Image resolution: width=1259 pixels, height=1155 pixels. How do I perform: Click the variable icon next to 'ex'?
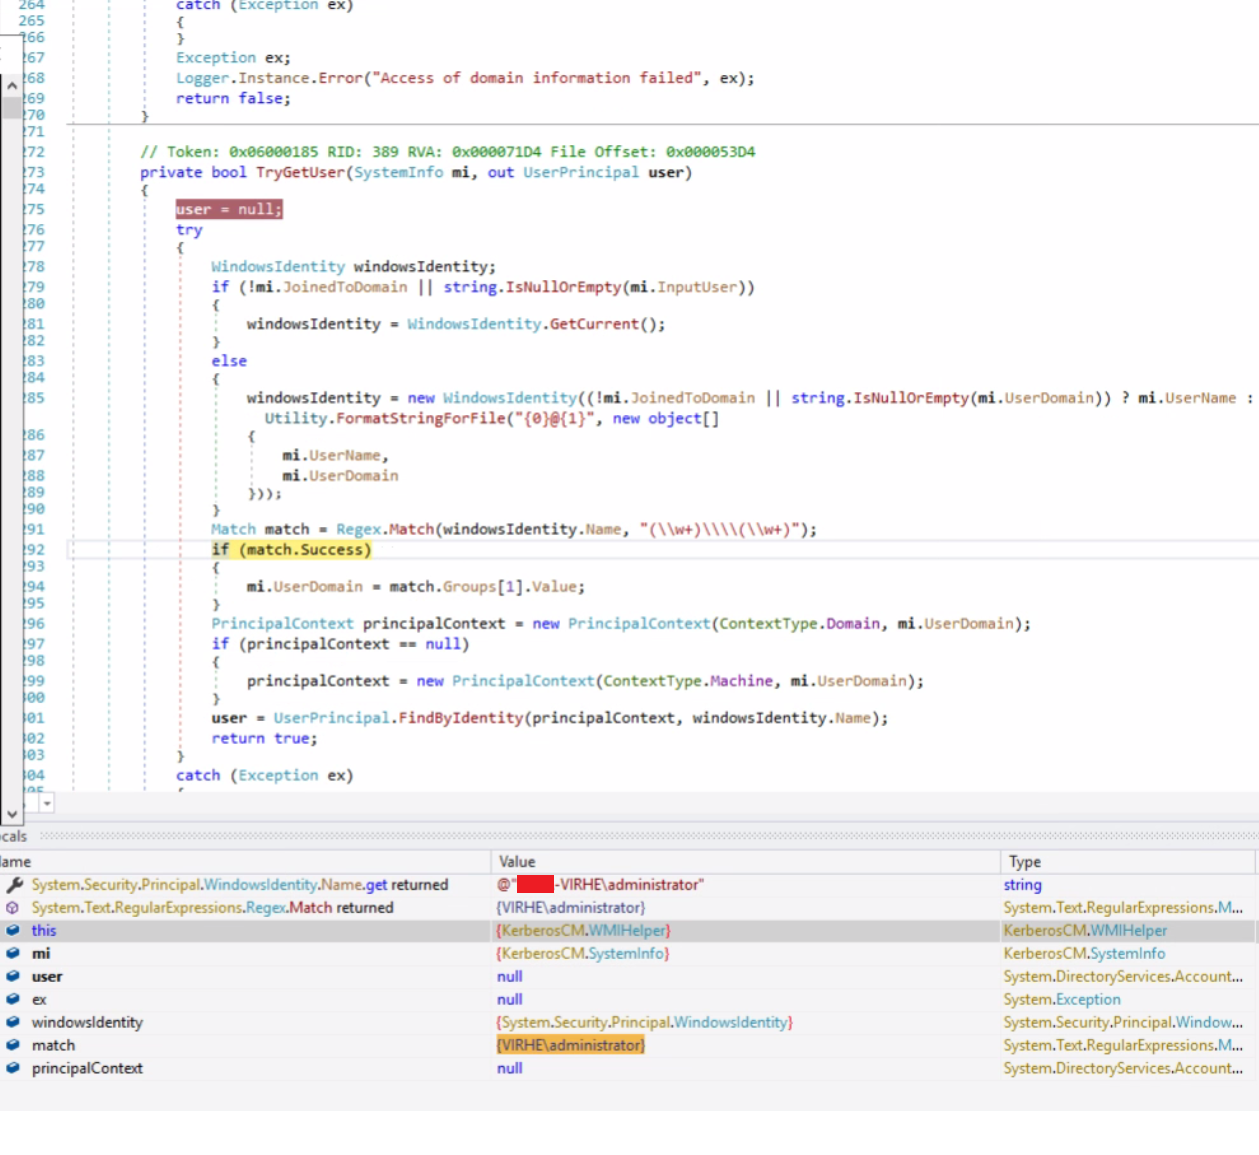13,999
